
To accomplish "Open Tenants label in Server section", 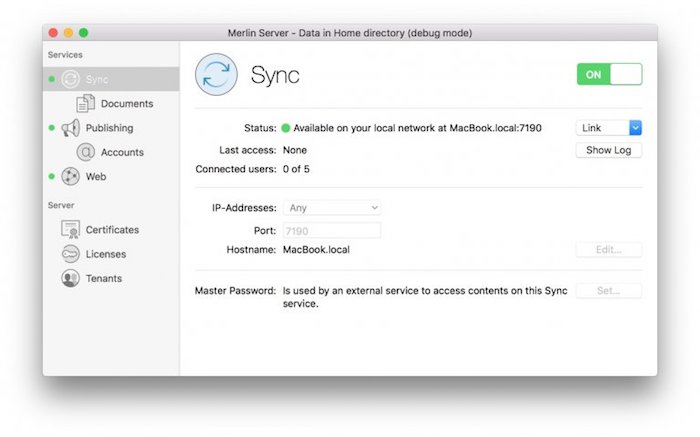I will [x=104, y=279].
